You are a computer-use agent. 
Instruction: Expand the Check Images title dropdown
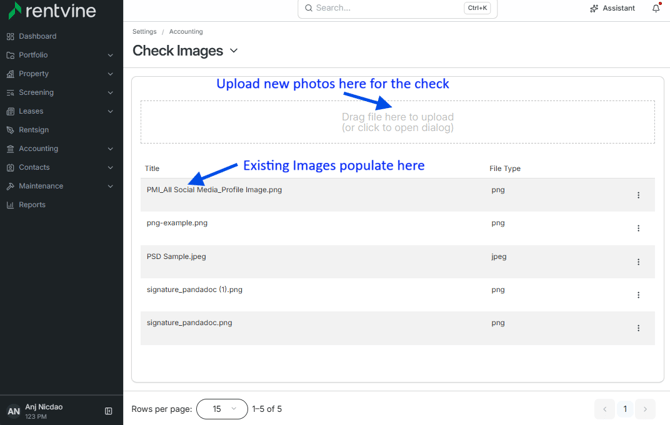tap(234, 50)
